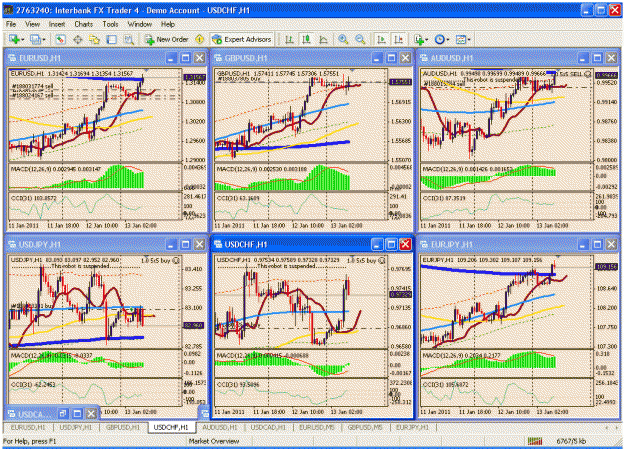Open the View menu

click(32, 24)
